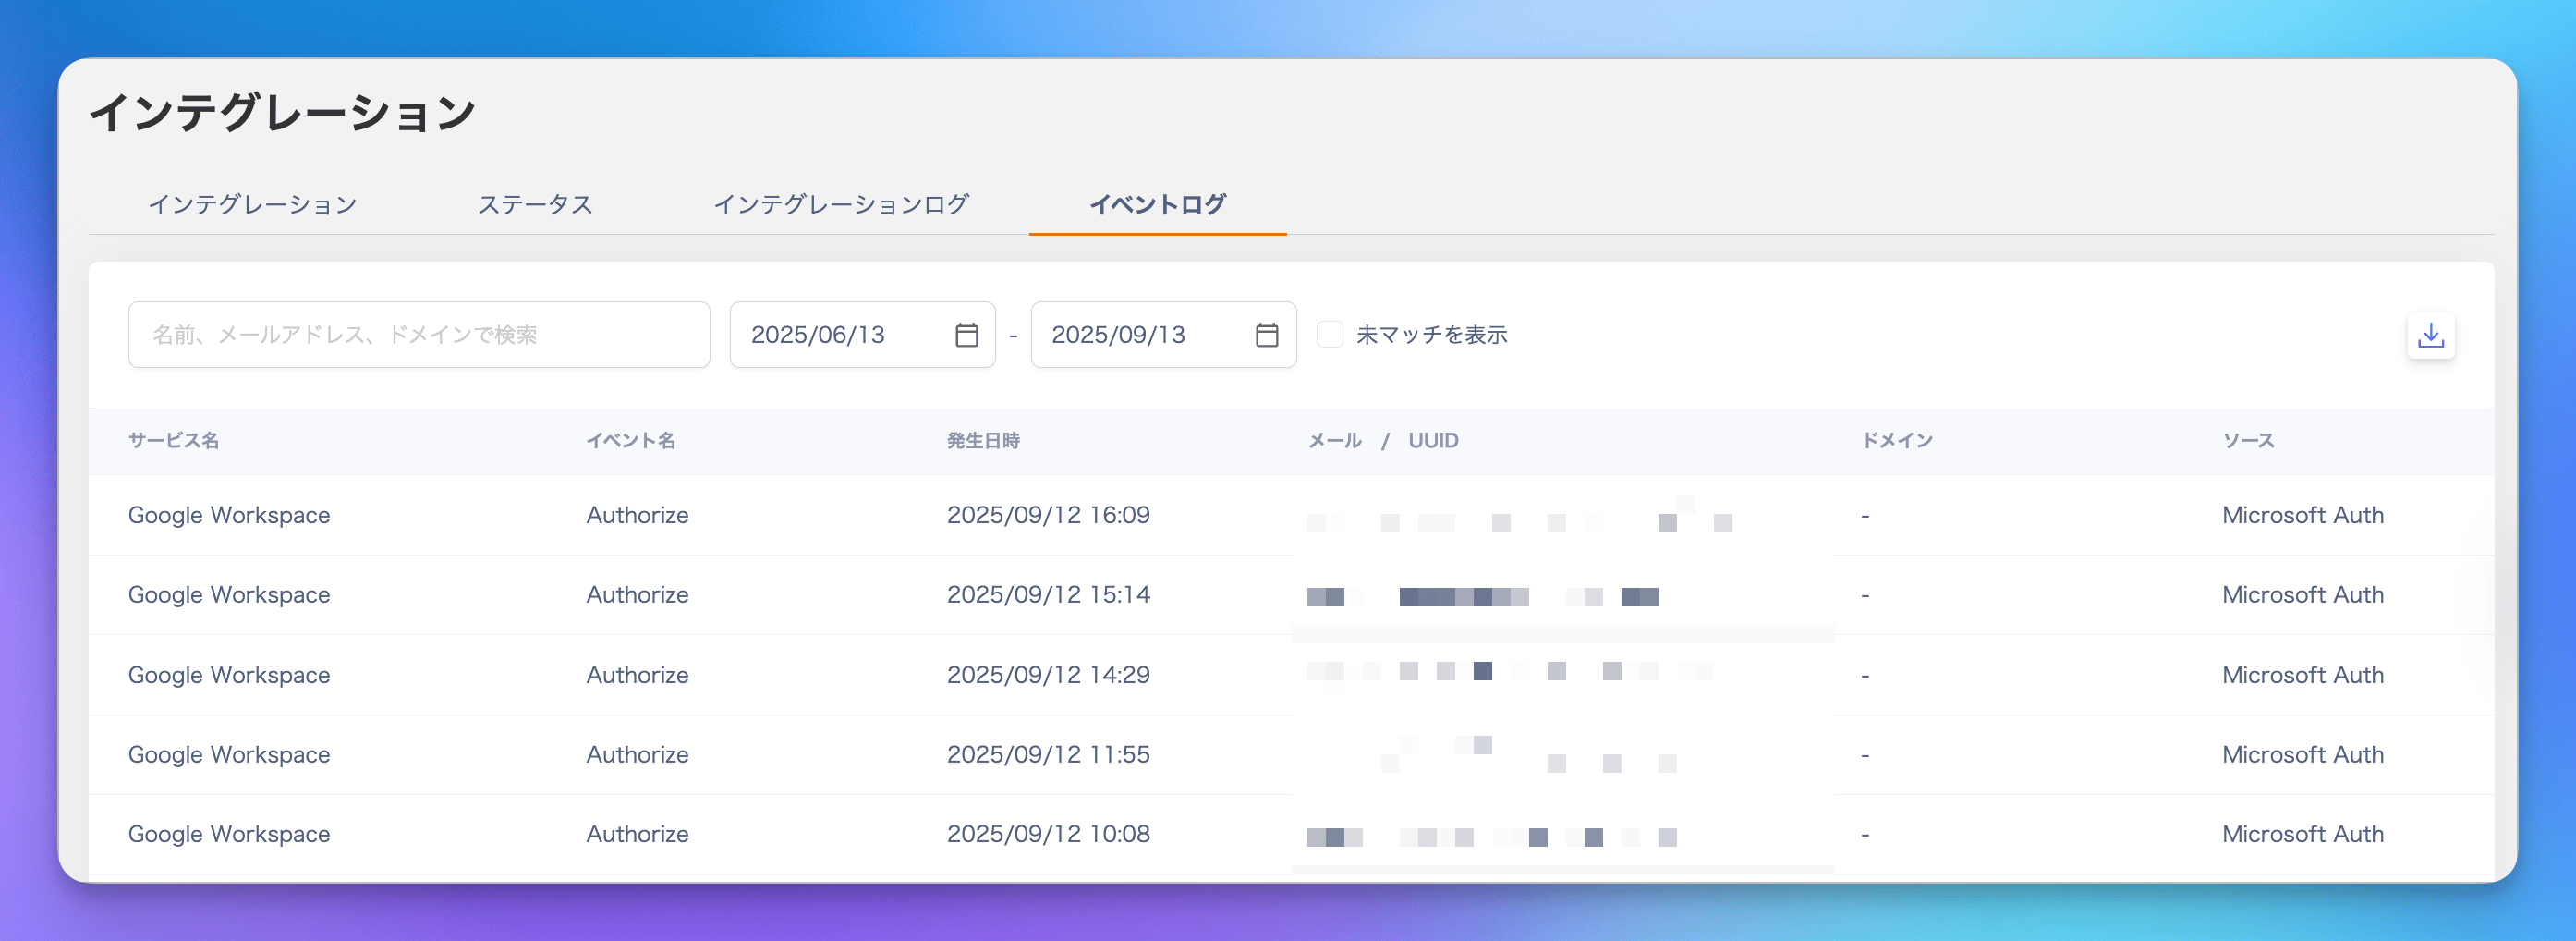Viewport: 2576px width, 941px height.
Task: Click timestamp 2025/09/12 15:14
Action: click(1048, 595)
